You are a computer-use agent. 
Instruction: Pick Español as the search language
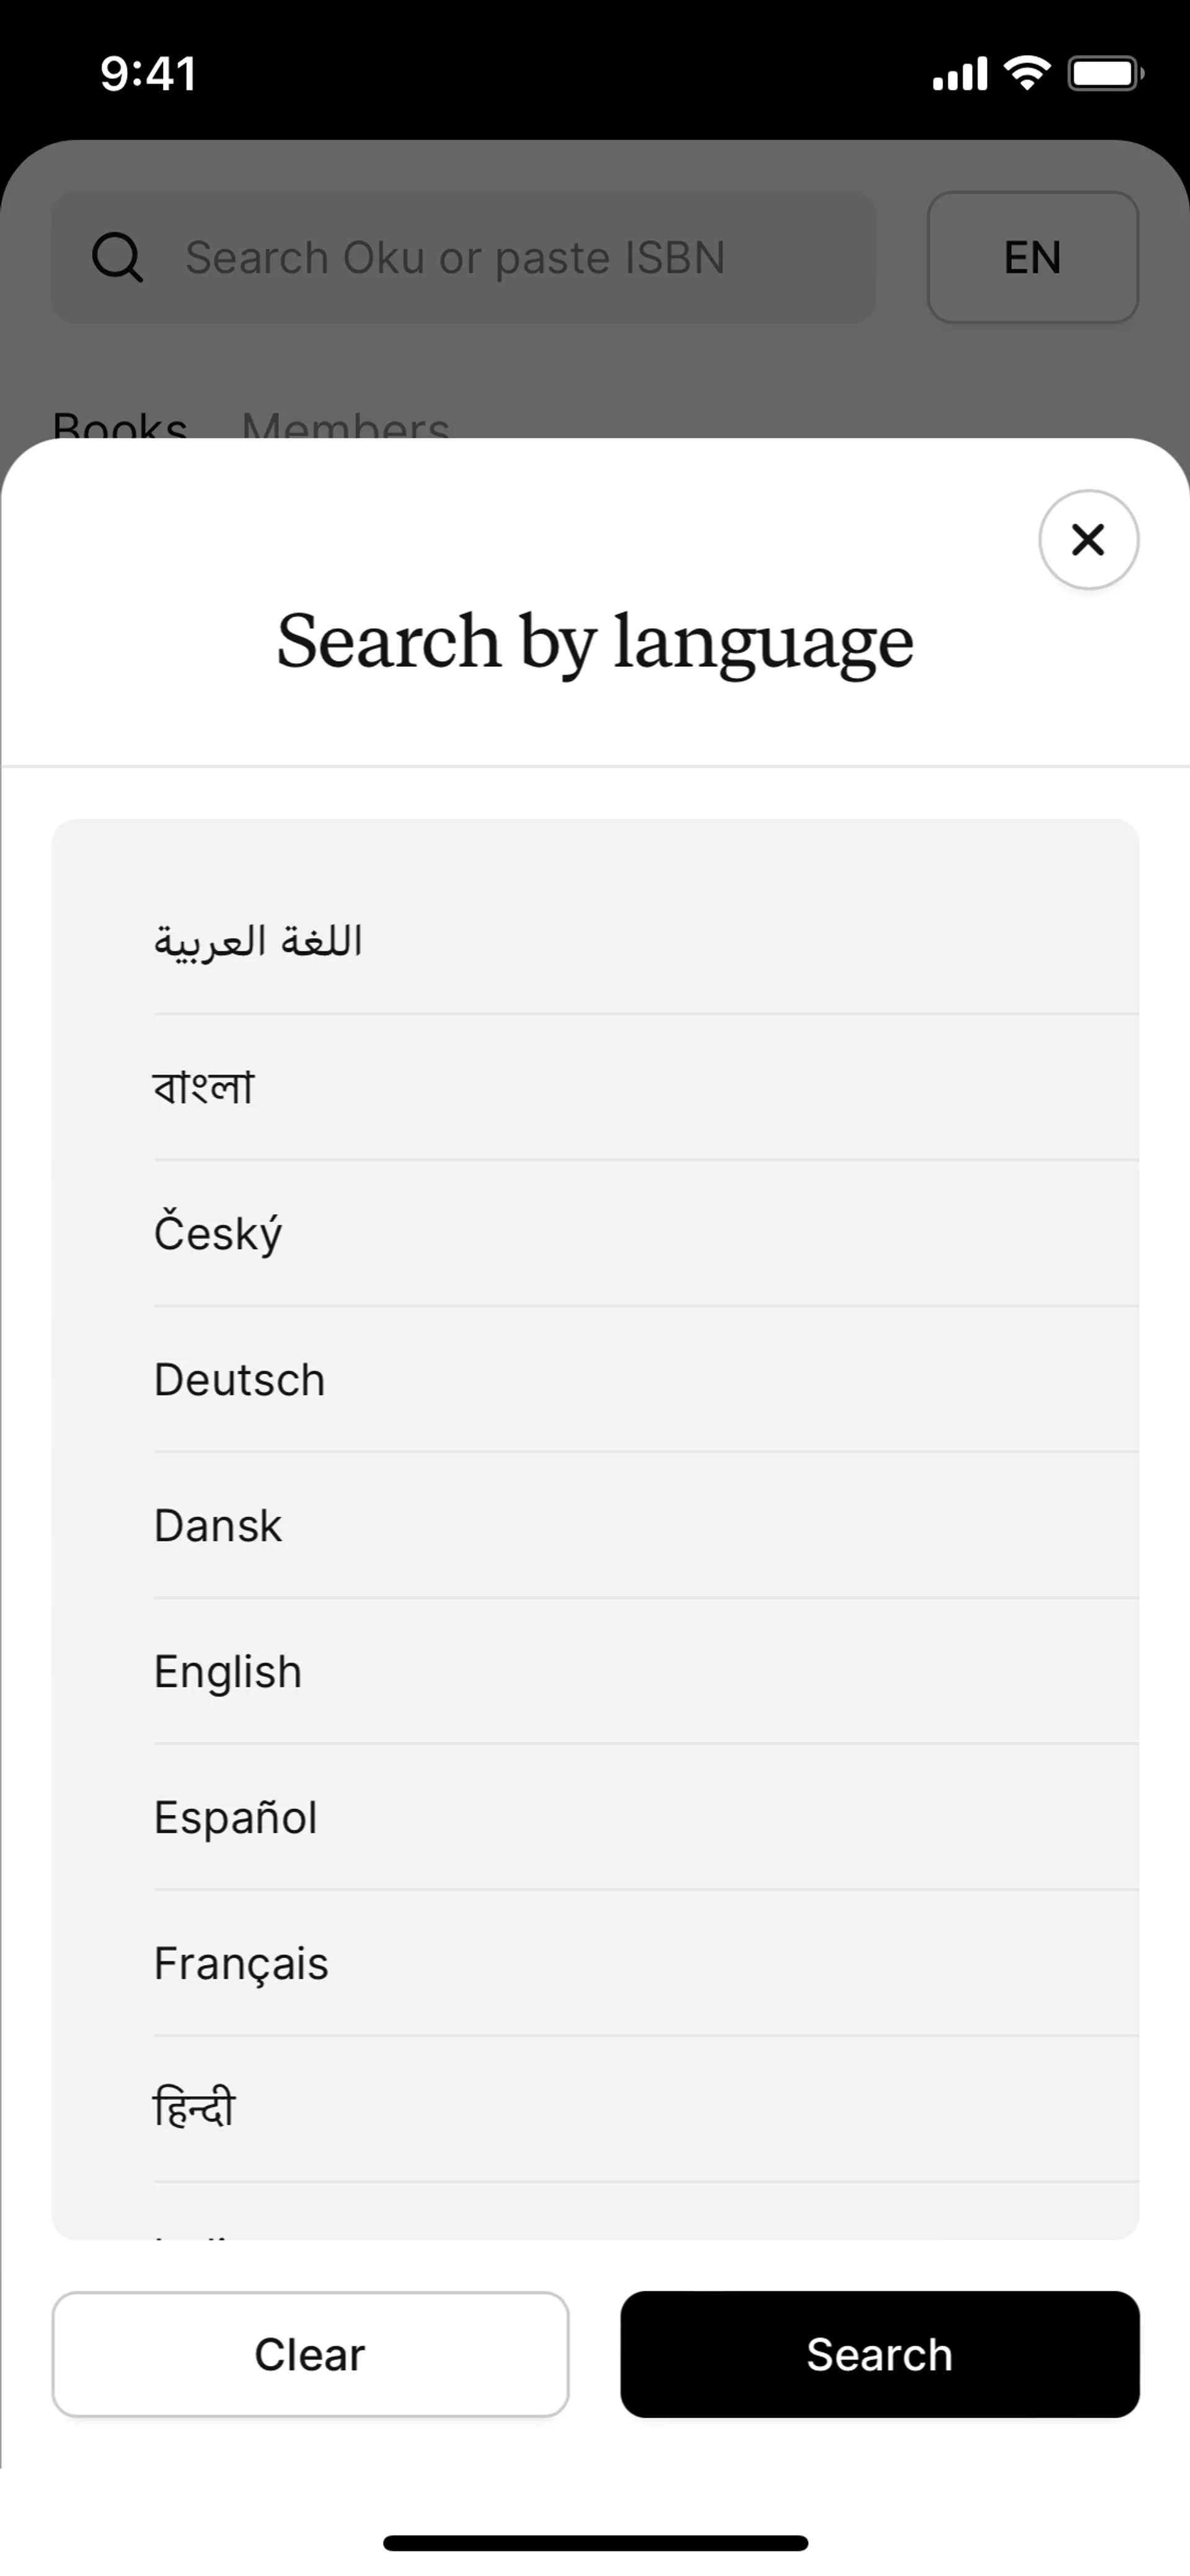pos(236,1818)
